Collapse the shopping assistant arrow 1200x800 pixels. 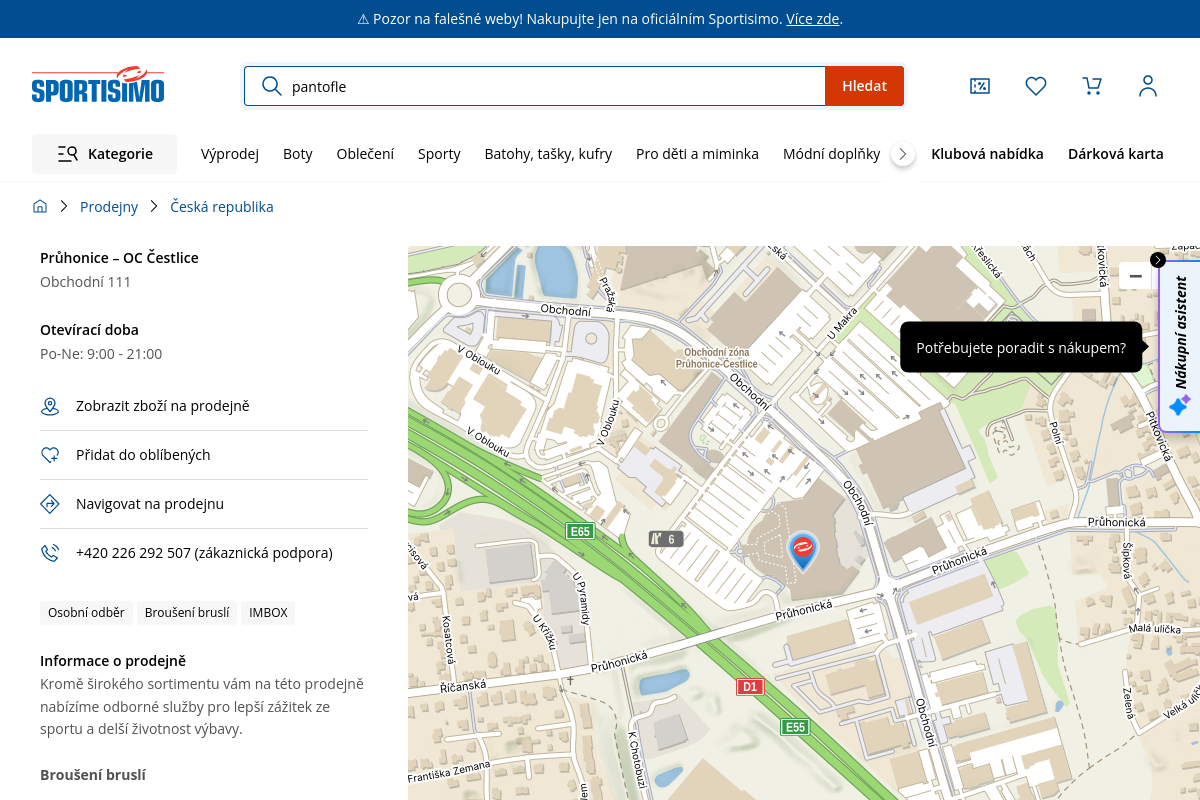[1158, 260]
